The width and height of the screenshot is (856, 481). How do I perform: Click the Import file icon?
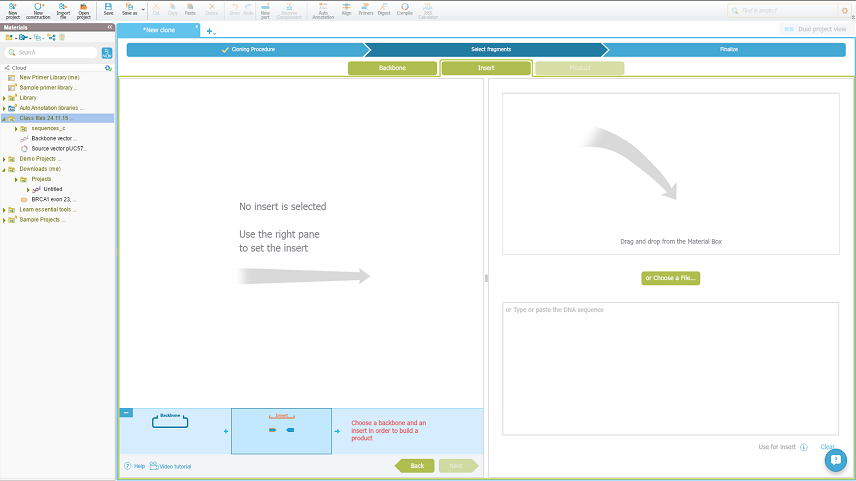click(x=63, y=10)
